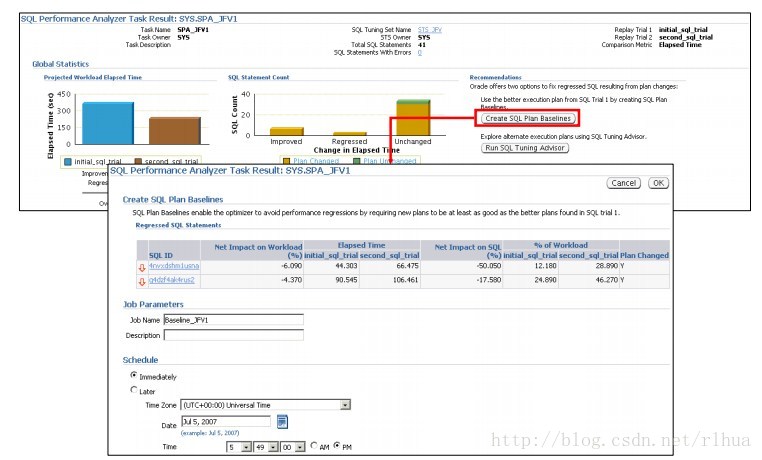762x460 pixels.
Task: Open the SQL ID link ending in rus2
Action: point(172,280)
